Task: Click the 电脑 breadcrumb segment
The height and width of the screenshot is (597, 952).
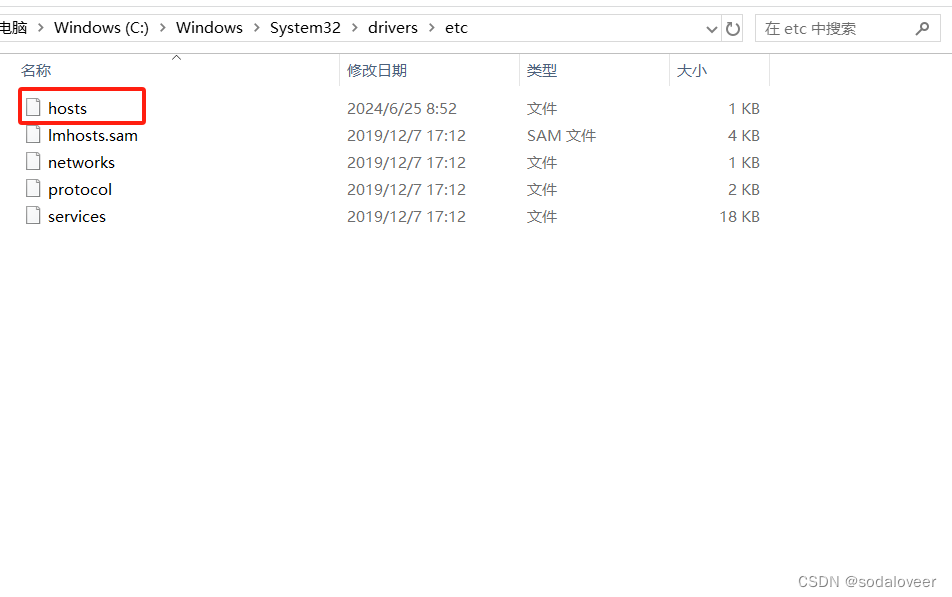Action: click(13, 28)
